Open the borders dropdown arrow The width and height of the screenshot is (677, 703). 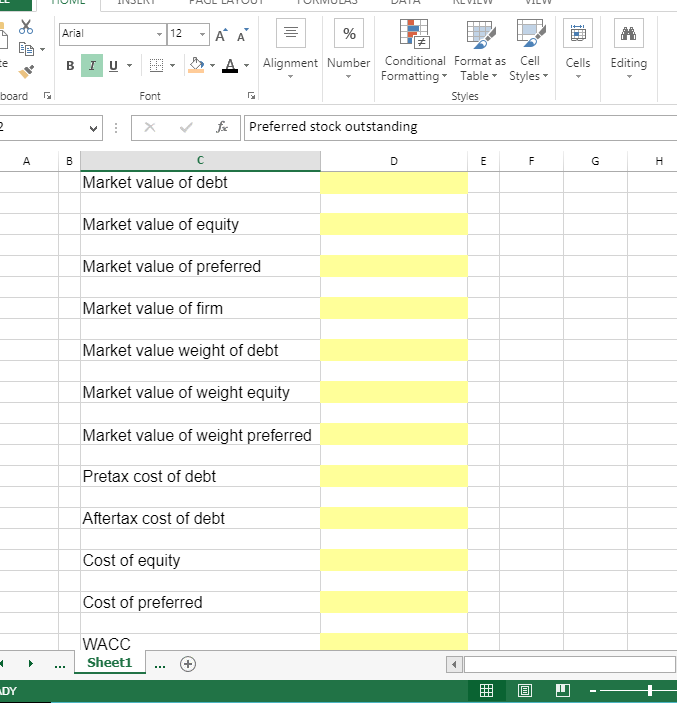[172, 66]
